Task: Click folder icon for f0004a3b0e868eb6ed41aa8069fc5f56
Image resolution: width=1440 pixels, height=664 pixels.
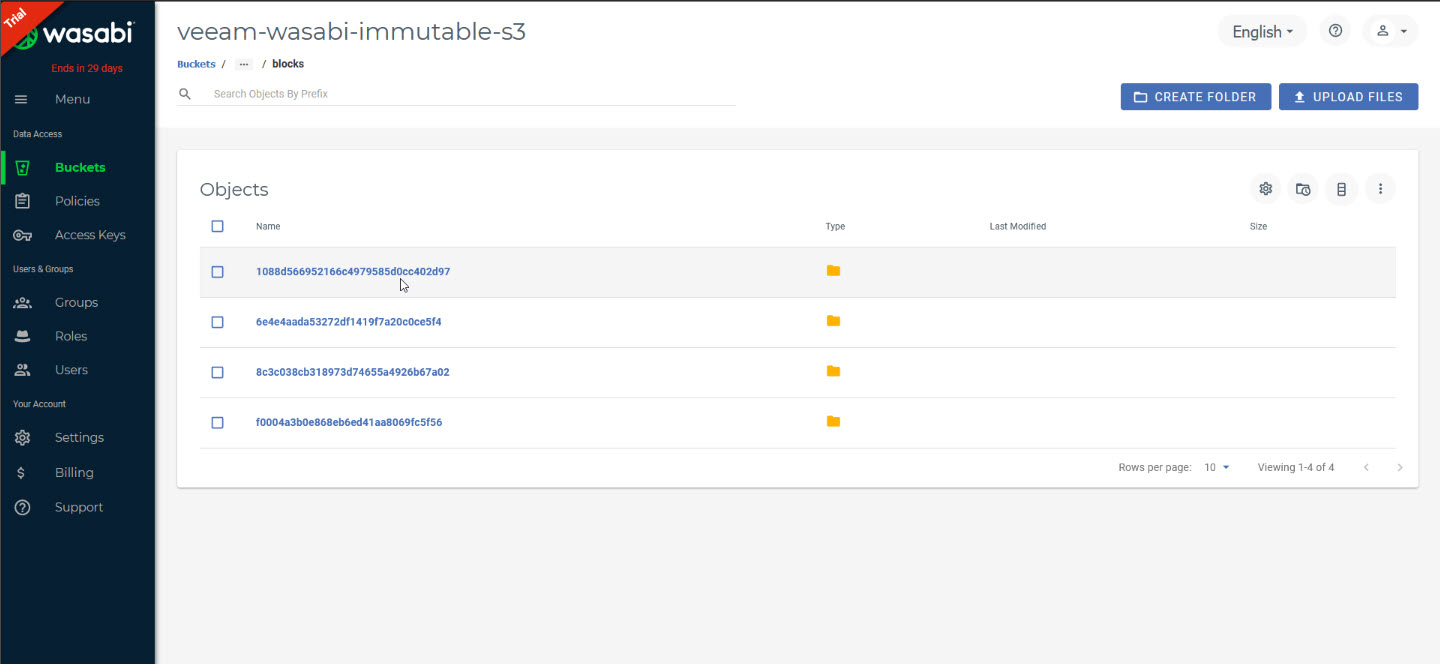Action: point(833,421)
